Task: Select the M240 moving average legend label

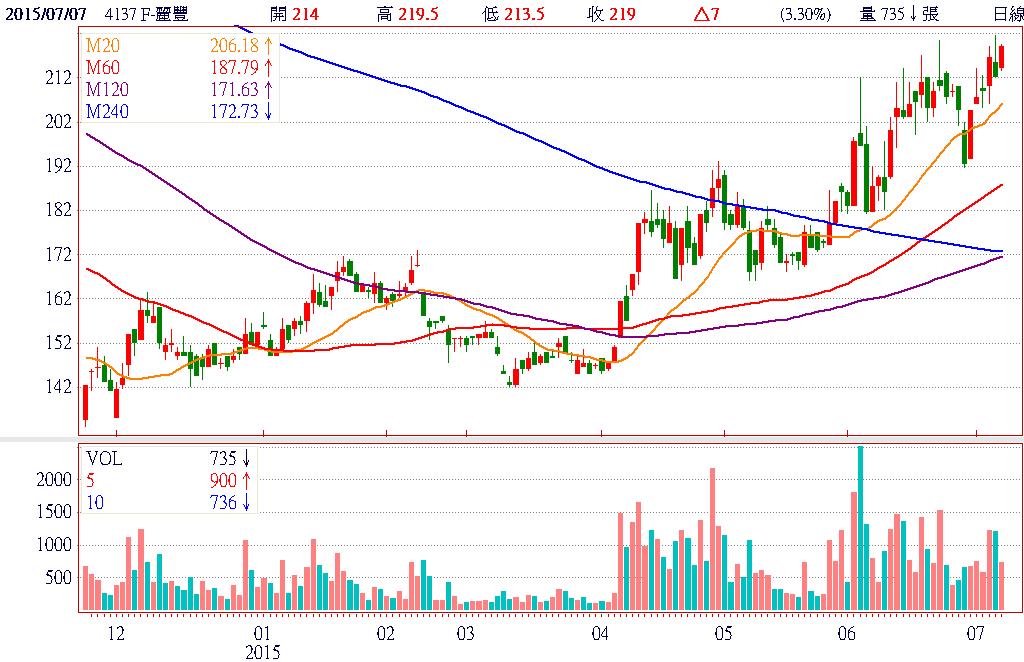Action: point(106,111)
